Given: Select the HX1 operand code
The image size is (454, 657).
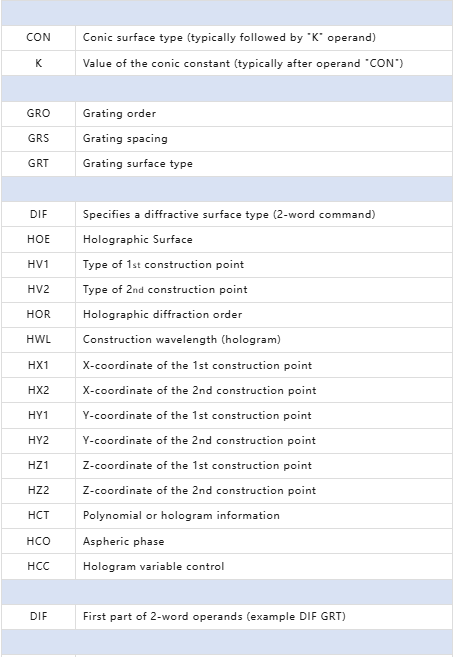Looking at the screenshot, I should [38, 365].
